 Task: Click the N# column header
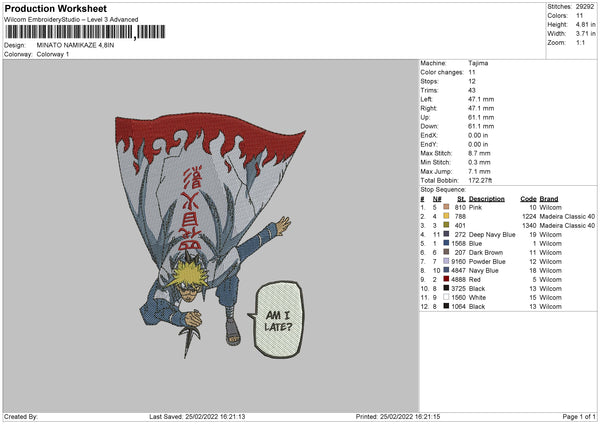click(437, 199)
